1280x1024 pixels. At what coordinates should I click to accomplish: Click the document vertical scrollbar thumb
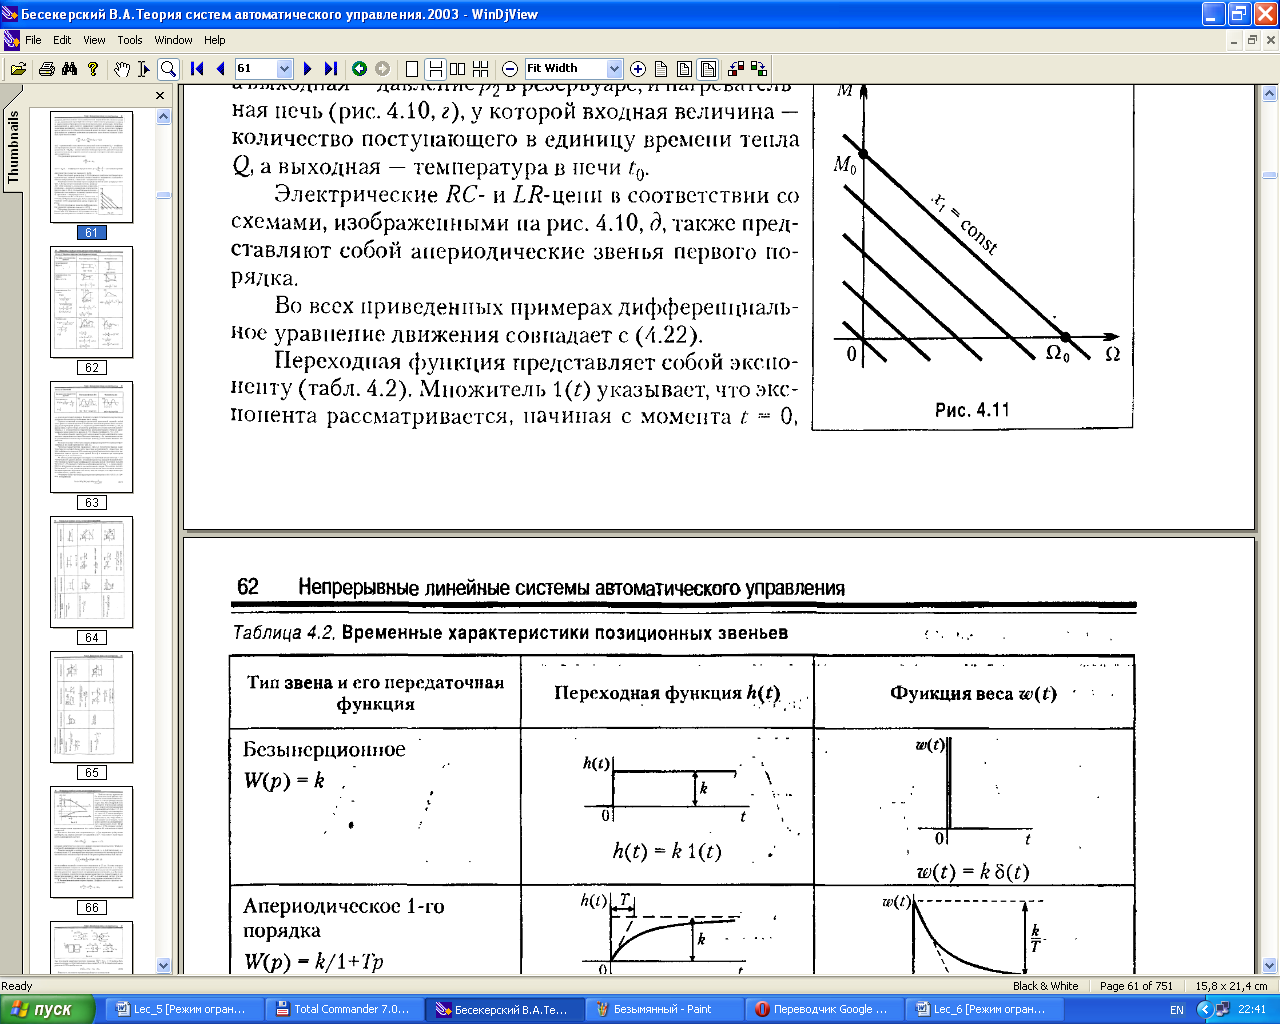coord(1270,177)
